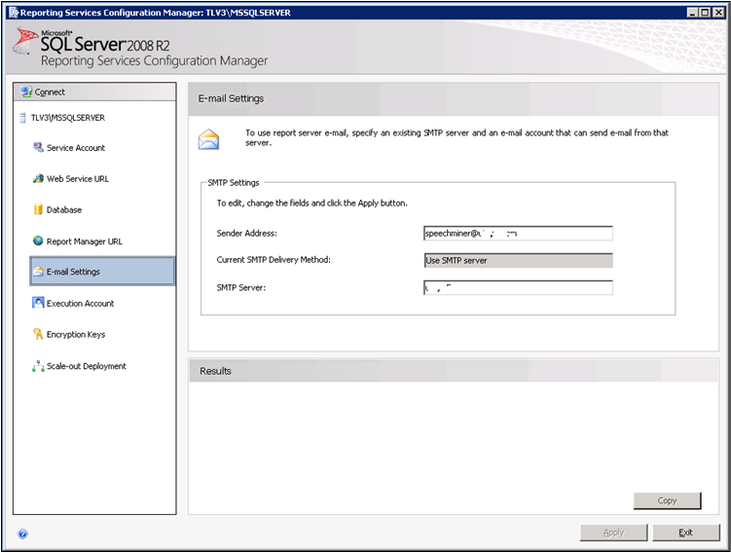The height and width of the screenshot is (553, 731).
Task: Click the Database cylinder icon
Action: point(38,209)
